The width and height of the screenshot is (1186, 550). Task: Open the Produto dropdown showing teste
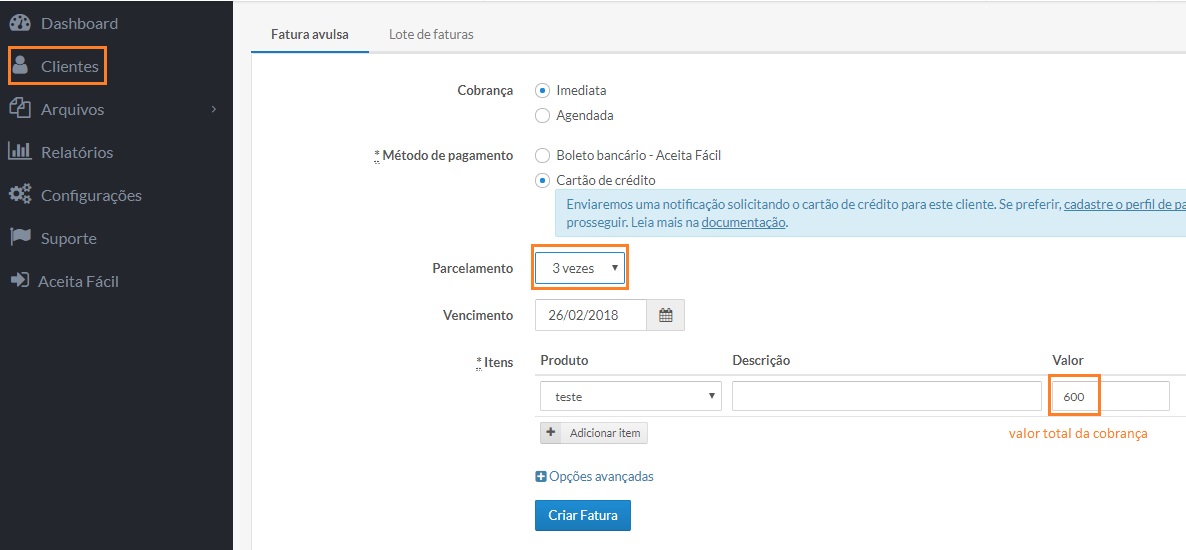point(630,396)
